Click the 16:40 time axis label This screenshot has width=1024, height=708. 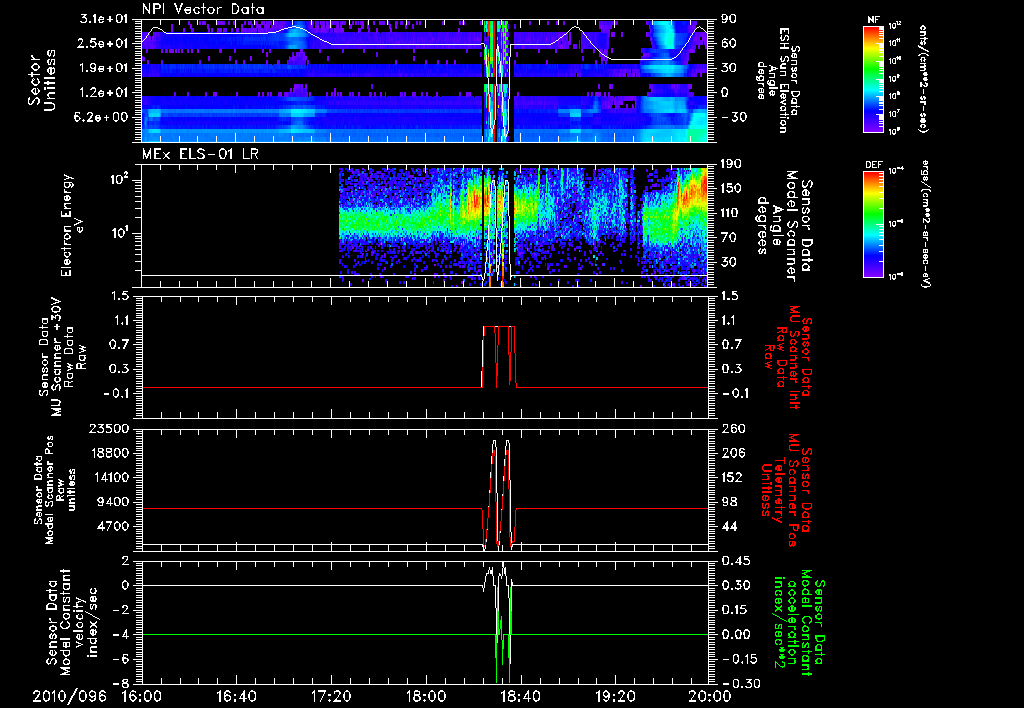click(237, 696)
